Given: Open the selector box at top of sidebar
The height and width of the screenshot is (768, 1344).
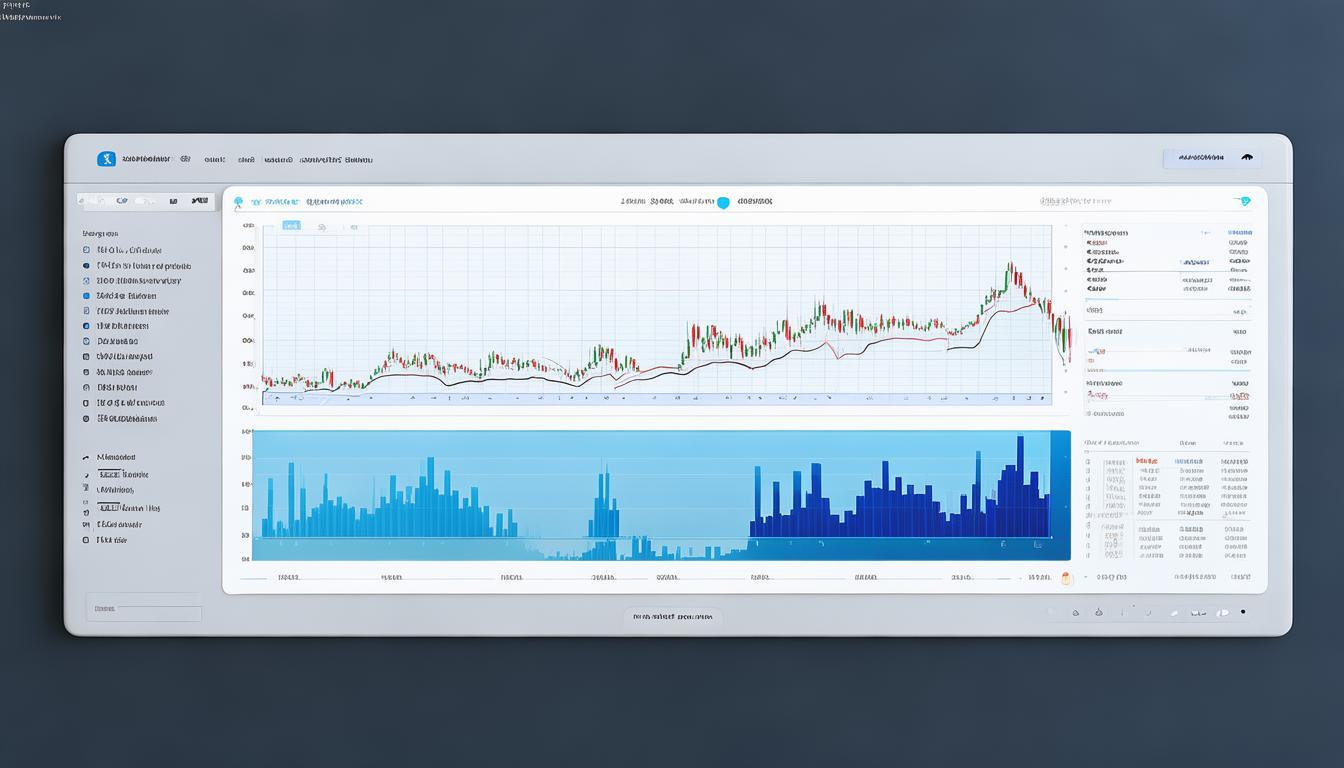Looking at the screenshot, I should pyautogui.click(x=146, y=201).
